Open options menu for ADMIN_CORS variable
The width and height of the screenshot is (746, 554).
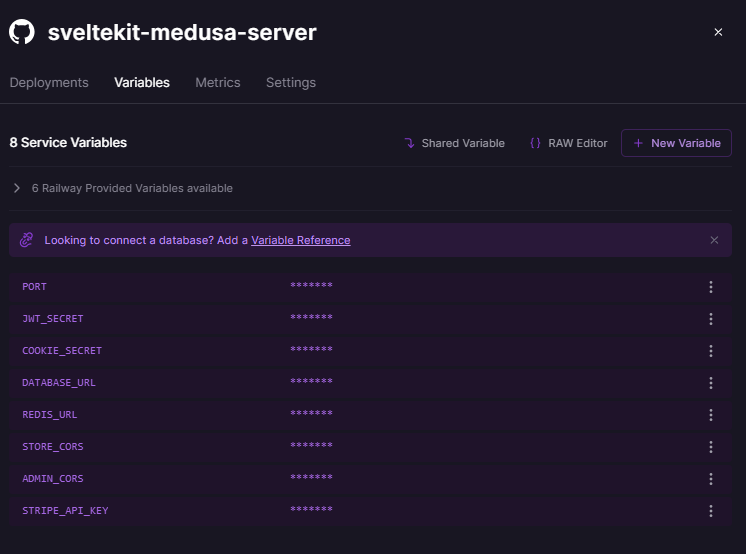click(x=711, y=478)
